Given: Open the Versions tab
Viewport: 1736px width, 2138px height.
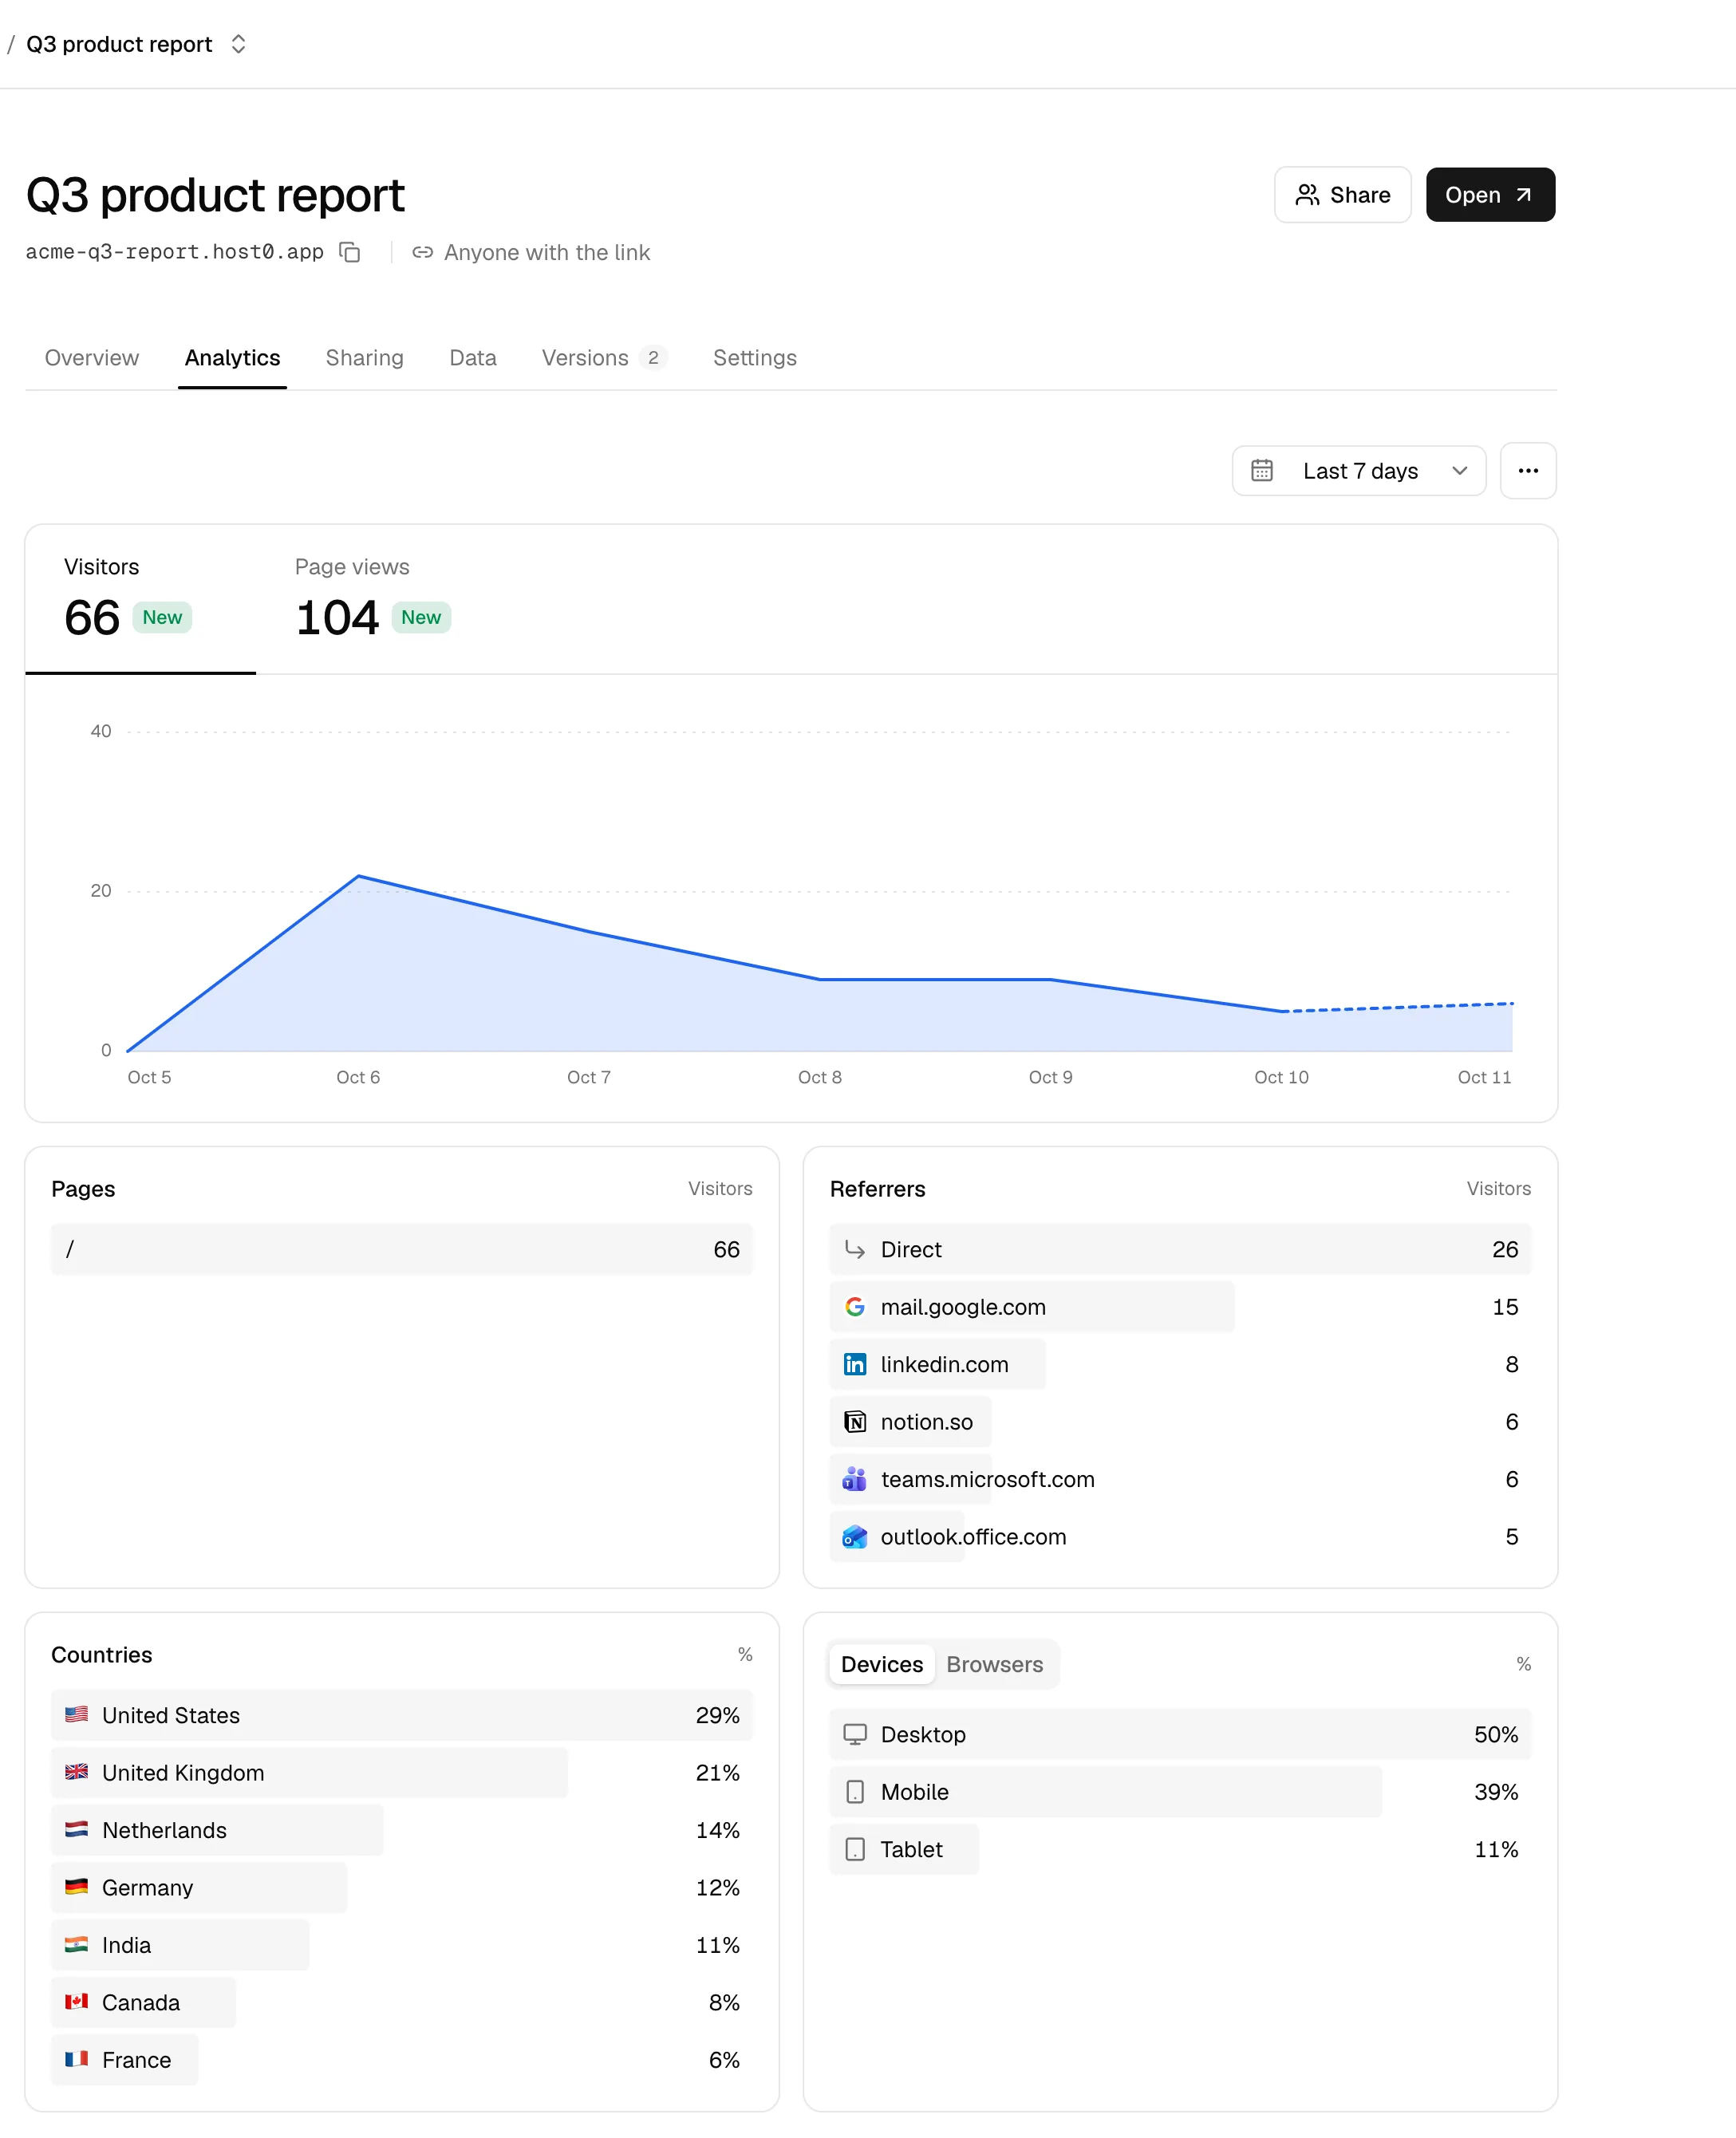Looking at the screenshot, I should tap(604, 357).
